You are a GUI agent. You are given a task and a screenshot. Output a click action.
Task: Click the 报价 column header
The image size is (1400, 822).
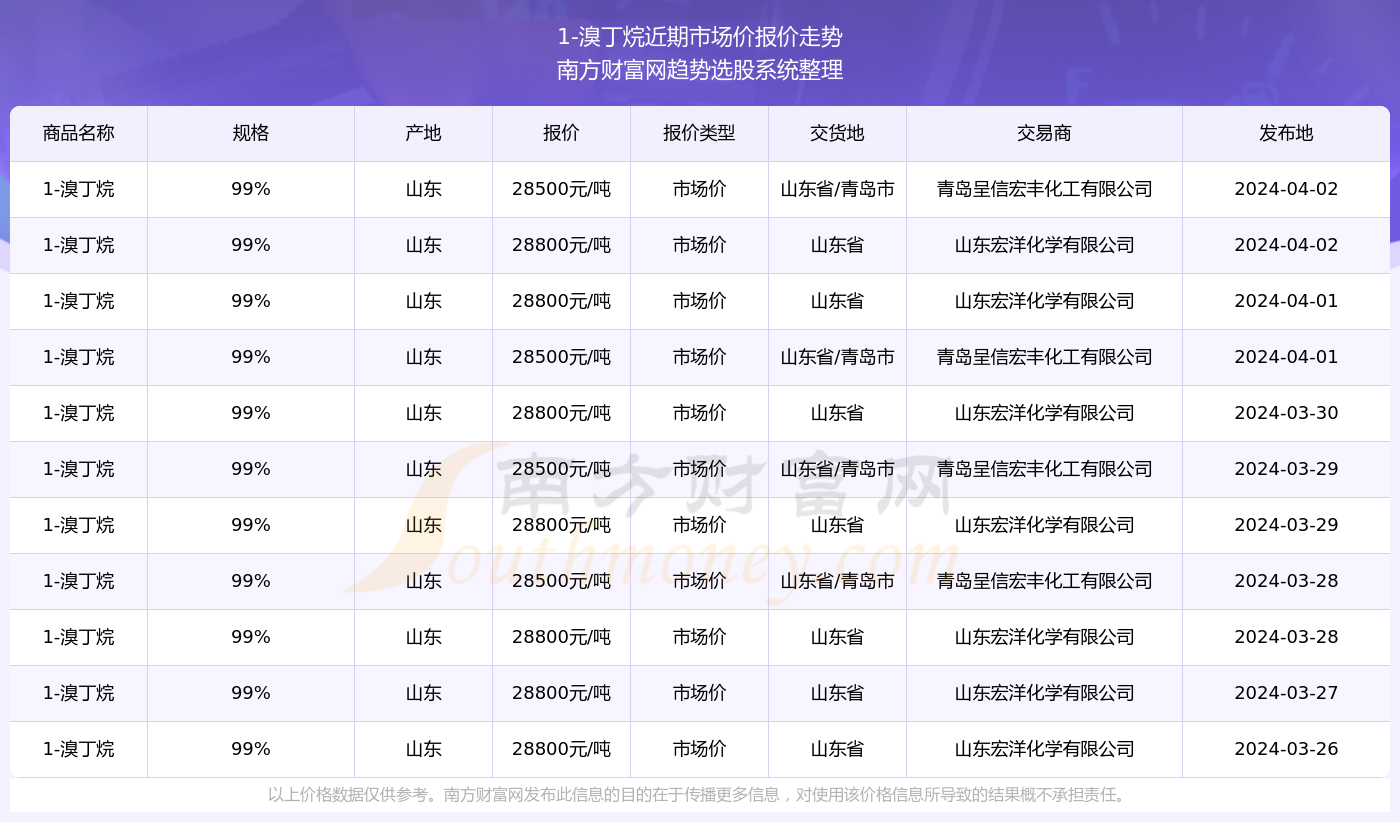[x=560, y=133]
